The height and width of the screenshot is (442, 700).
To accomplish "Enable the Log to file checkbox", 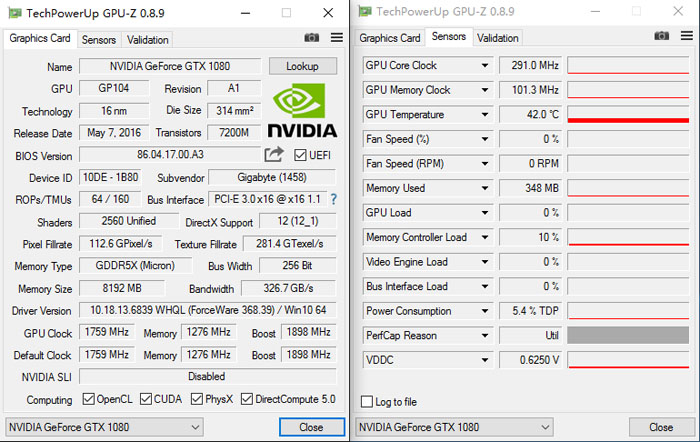I will click(x=367, y=402).
